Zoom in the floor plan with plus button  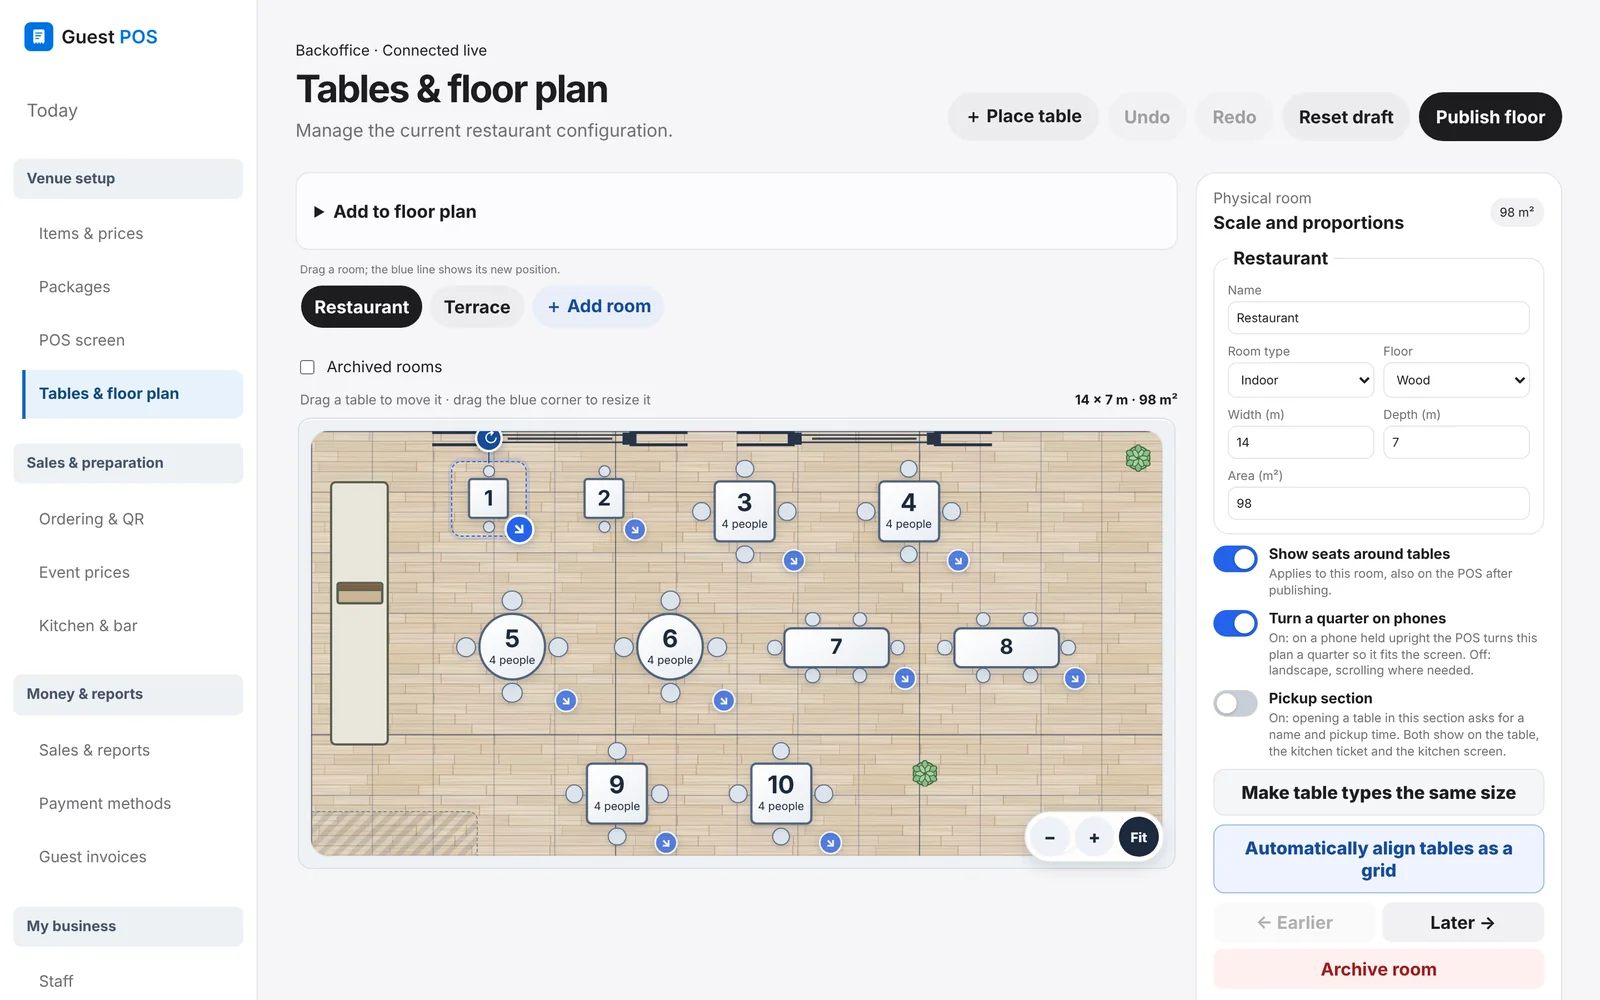click(1094, 838)
